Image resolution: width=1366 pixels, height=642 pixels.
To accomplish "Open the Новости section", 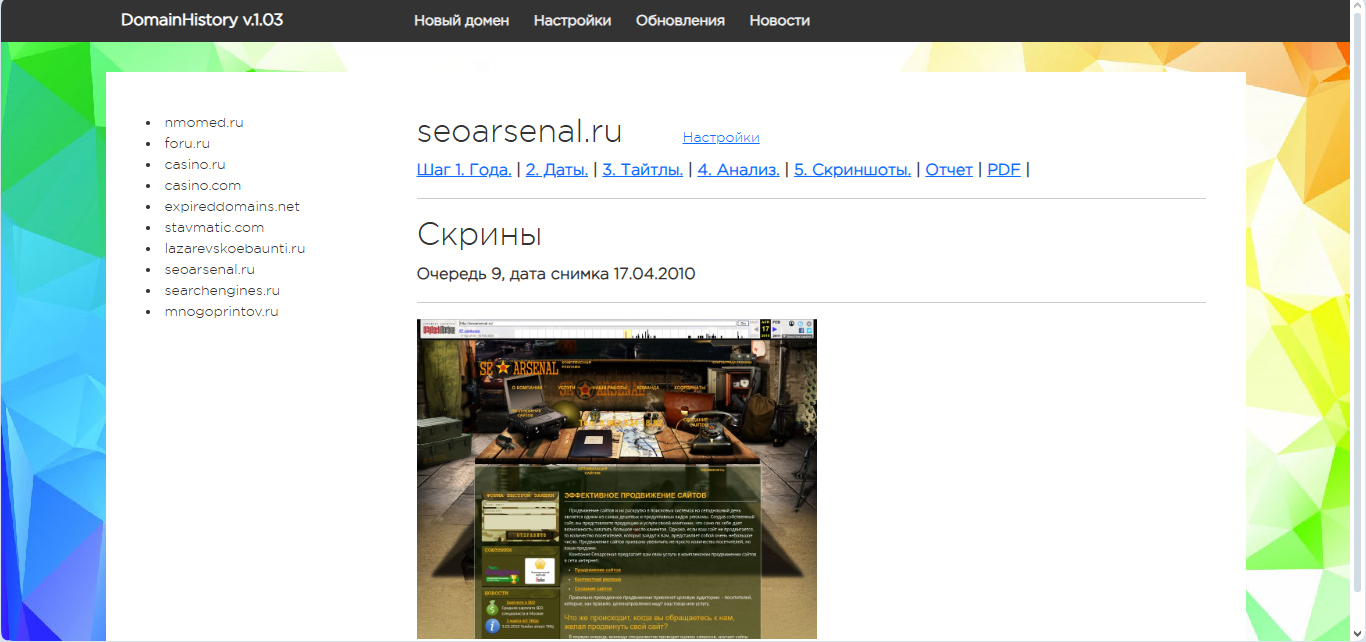I will pyautogui.click(x=779, y=21).
